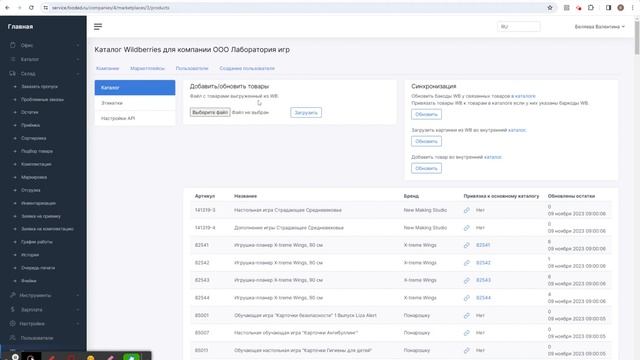Screen dimensions: 640x360
Task: Click product name Настольная игра Страдающее Средневековье
Action: pyautogui.click(x=288, y=210)
